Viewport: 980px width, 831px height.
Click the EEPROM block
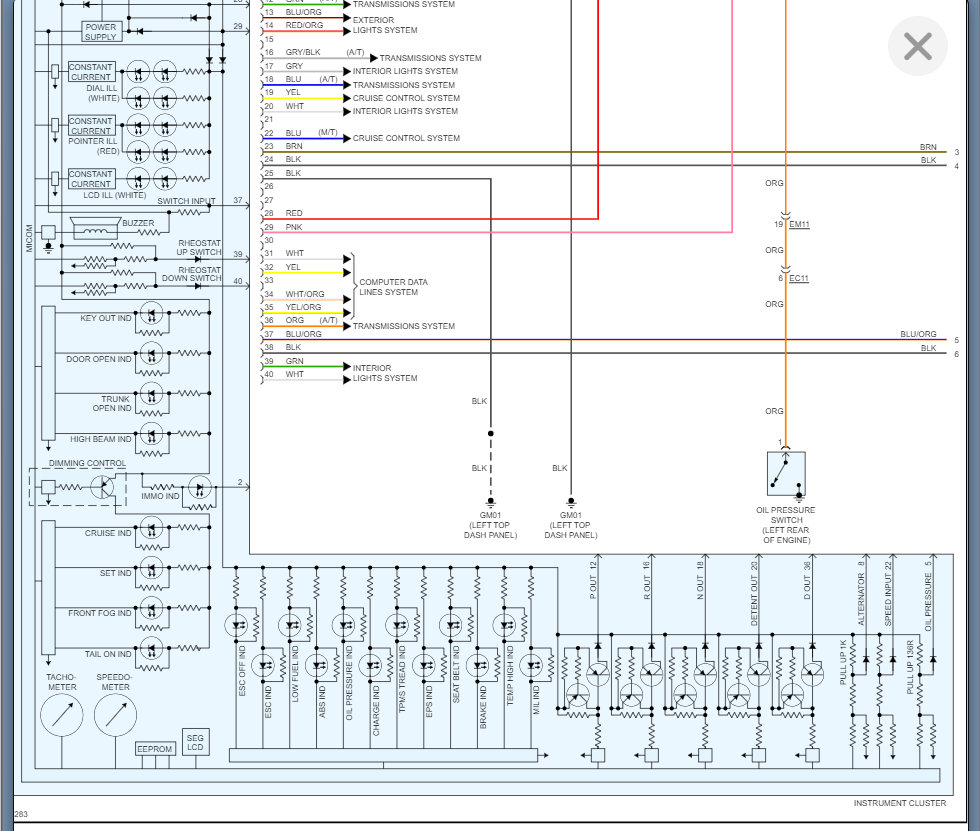[154, 749]
